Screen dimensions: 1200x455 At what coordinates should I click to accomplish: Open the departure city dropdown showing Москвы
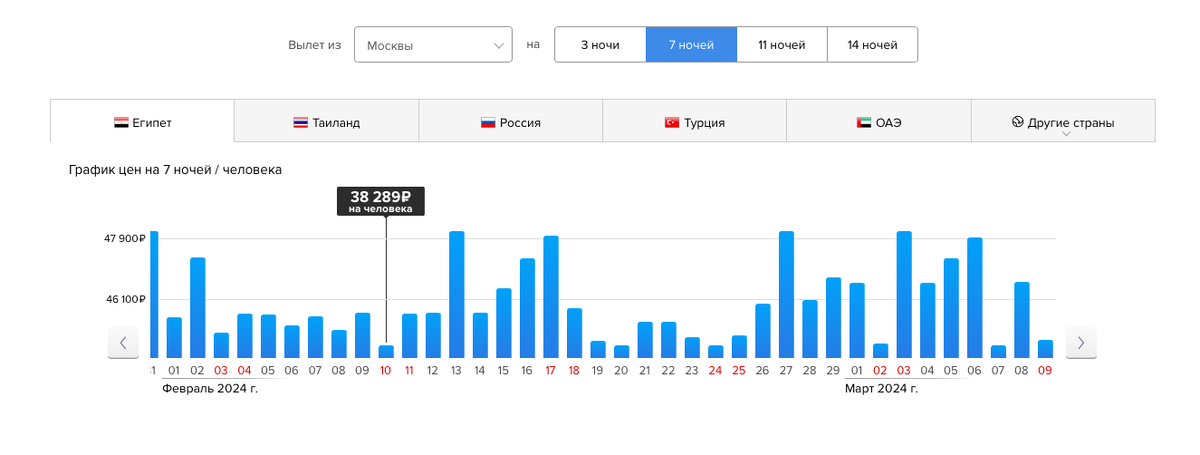click(433, 45)
